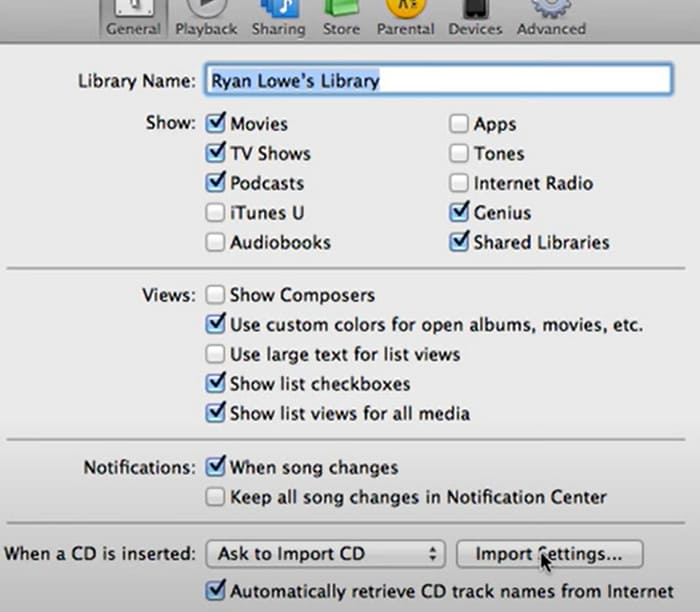Check the Apps checkbox
700x612 pixels.
pos(459,124)
